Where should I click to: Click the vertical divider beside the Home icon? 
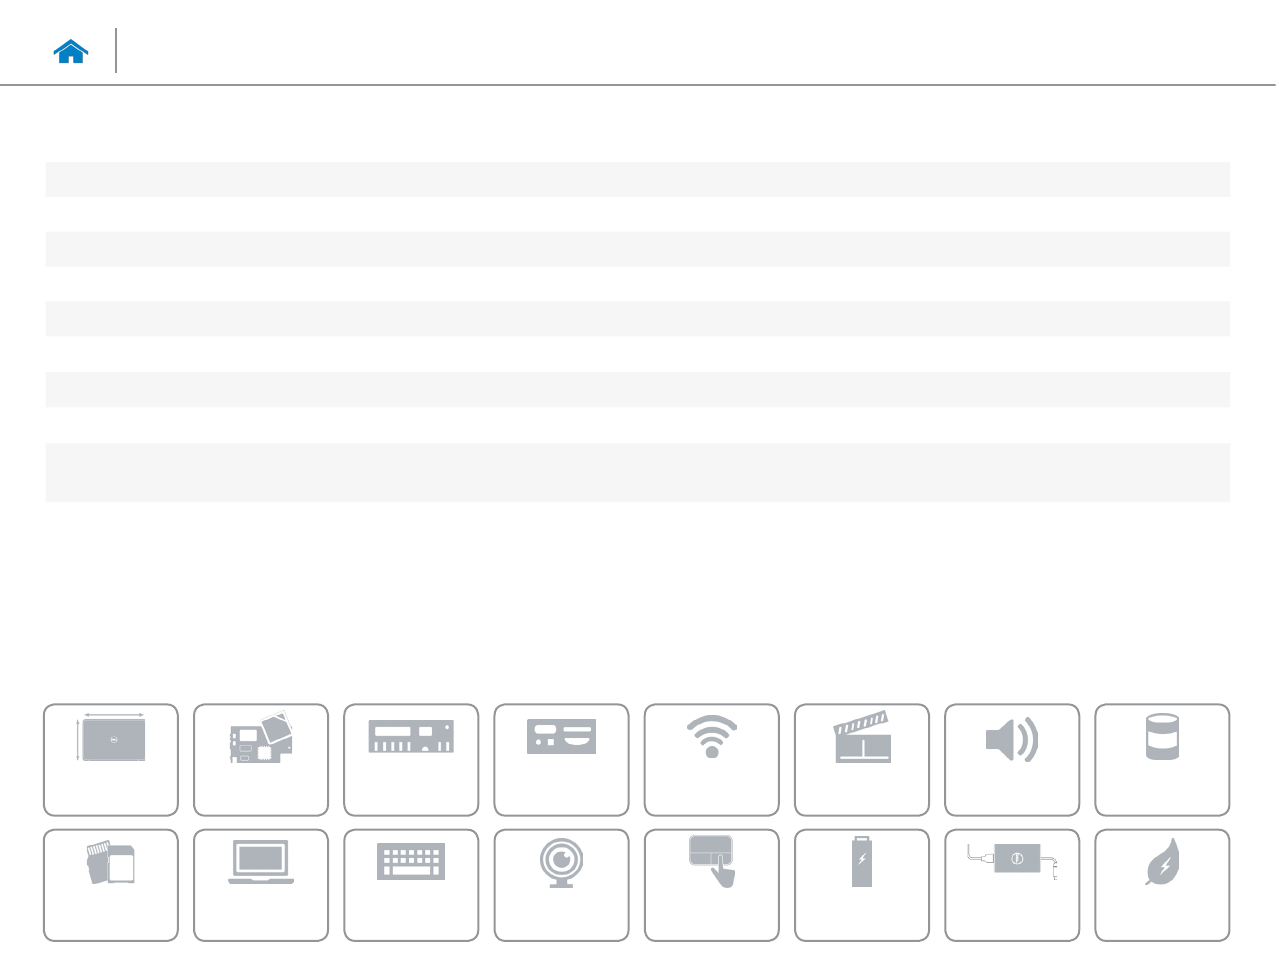116,50
